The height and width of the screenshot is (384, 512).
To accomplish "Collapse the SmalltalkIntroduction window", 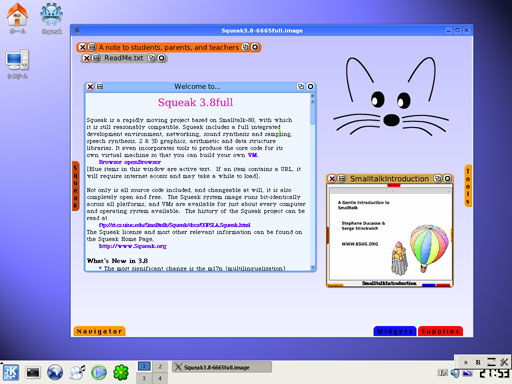I will coord(448,178).
